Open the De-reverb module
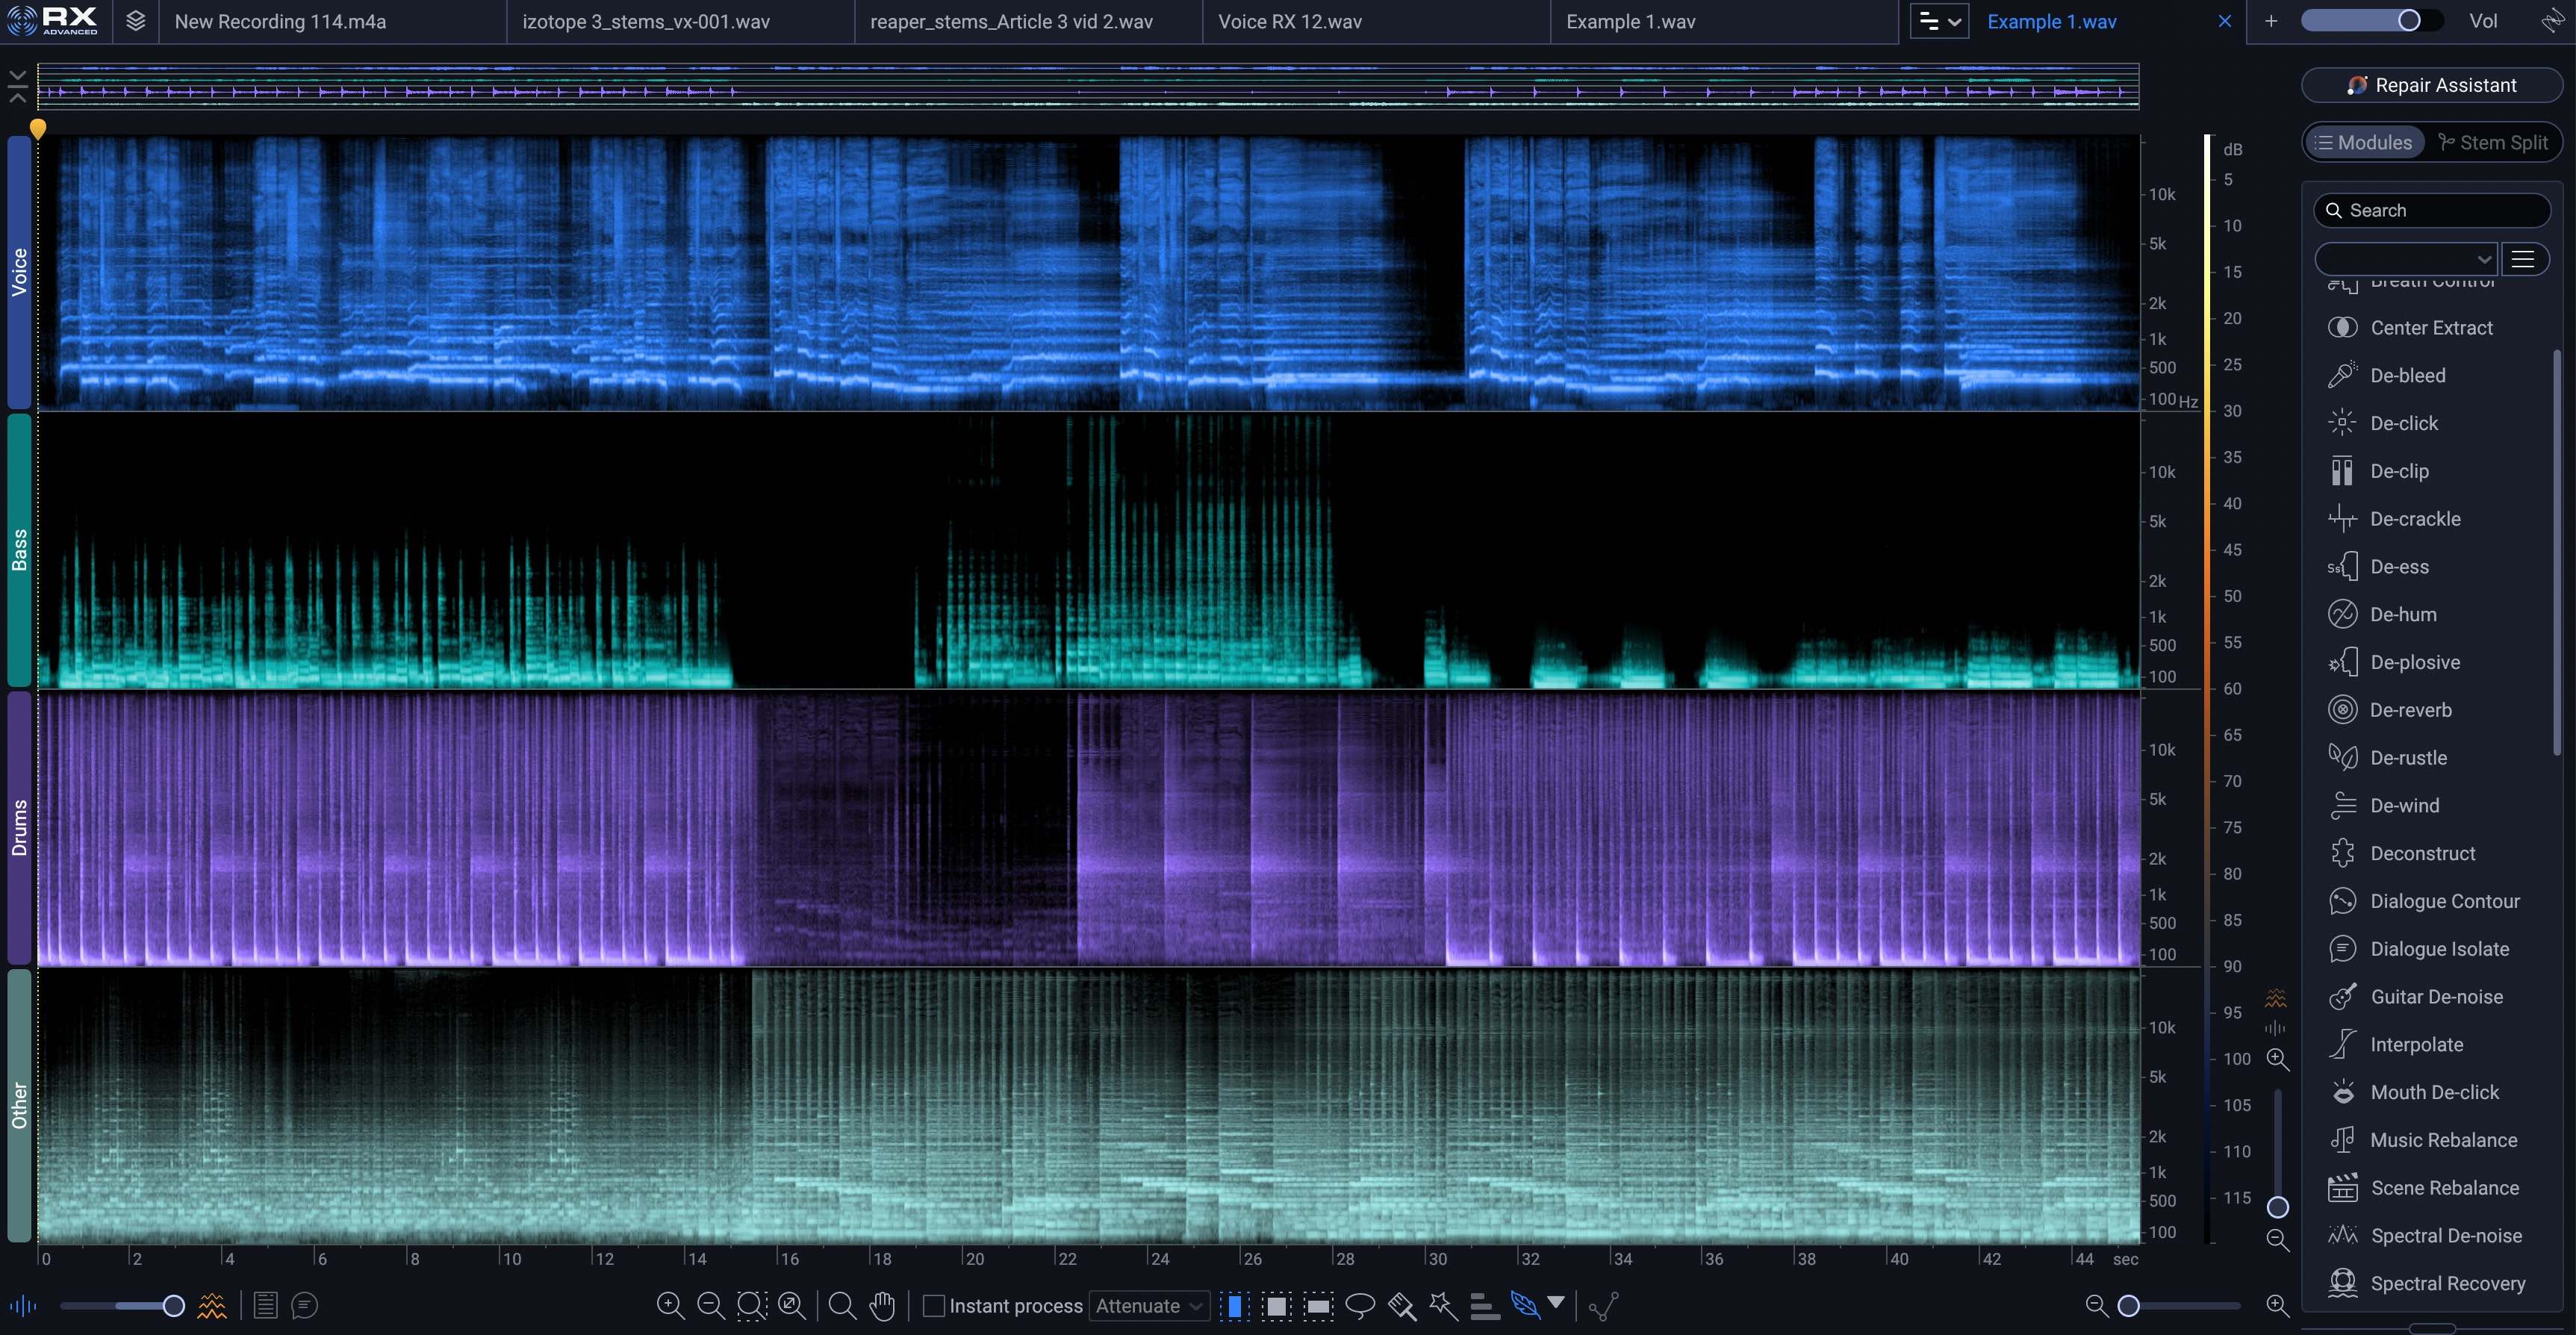This screenshot has width=2576, height=1335. pyautogui.click(x=2410, y=710)
